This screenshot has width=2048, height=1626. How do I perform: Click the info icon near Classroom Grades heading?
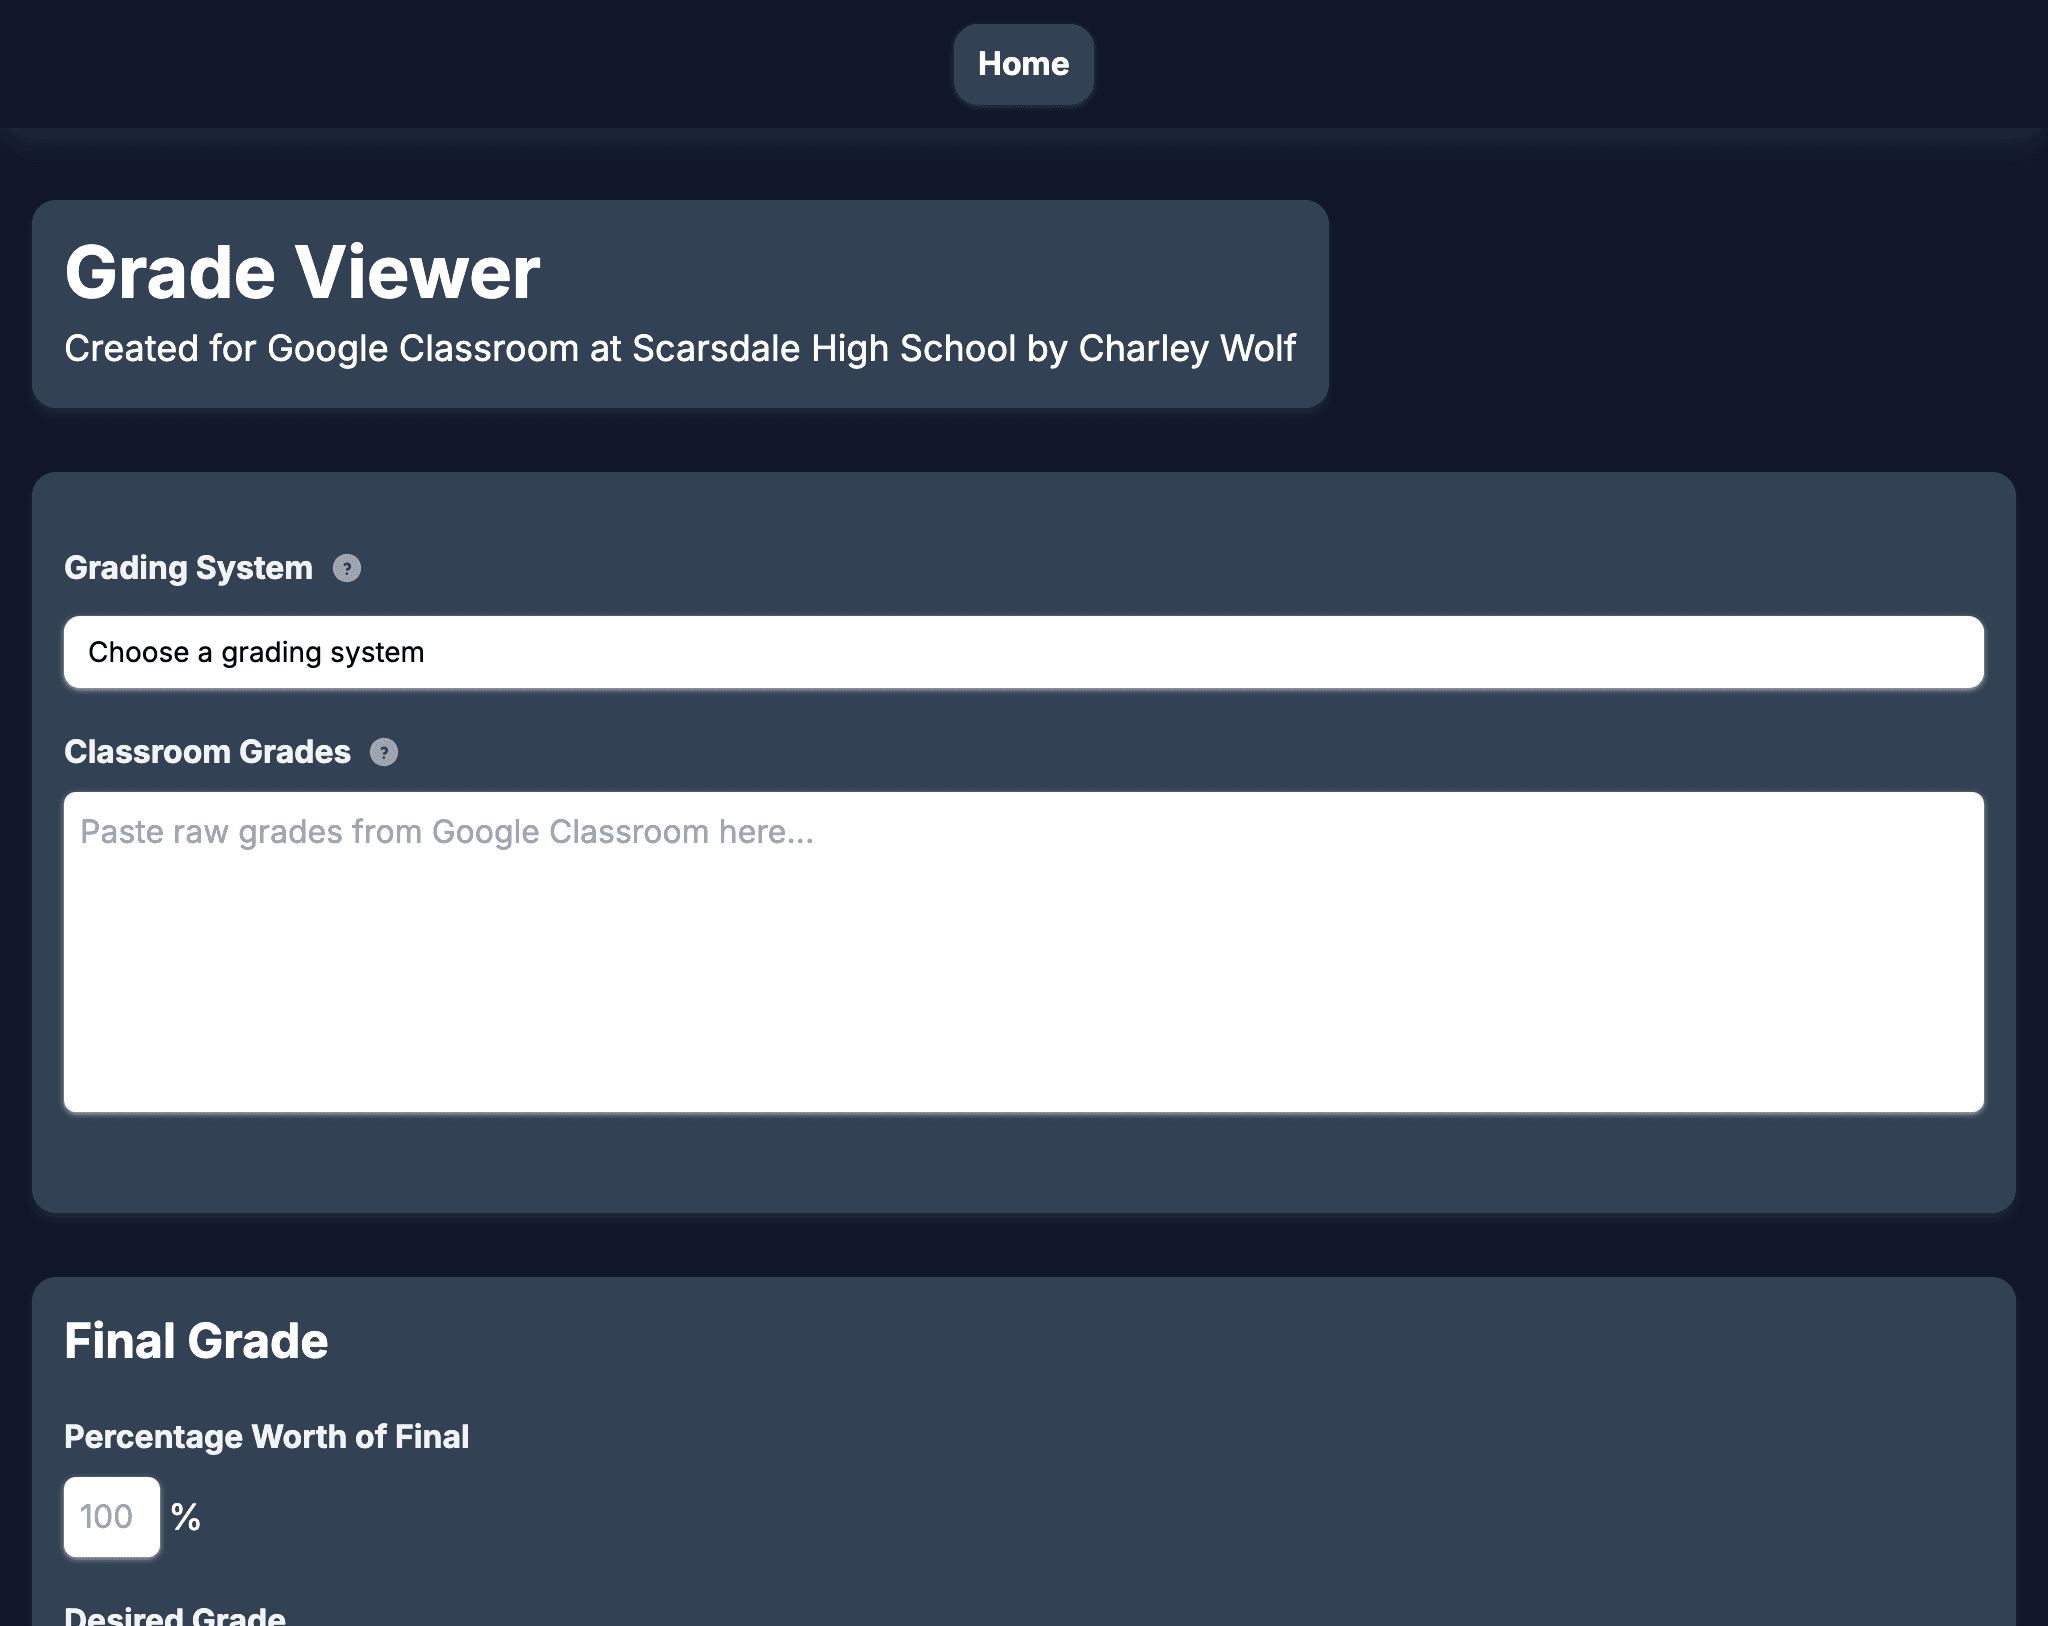pos(384,752)
